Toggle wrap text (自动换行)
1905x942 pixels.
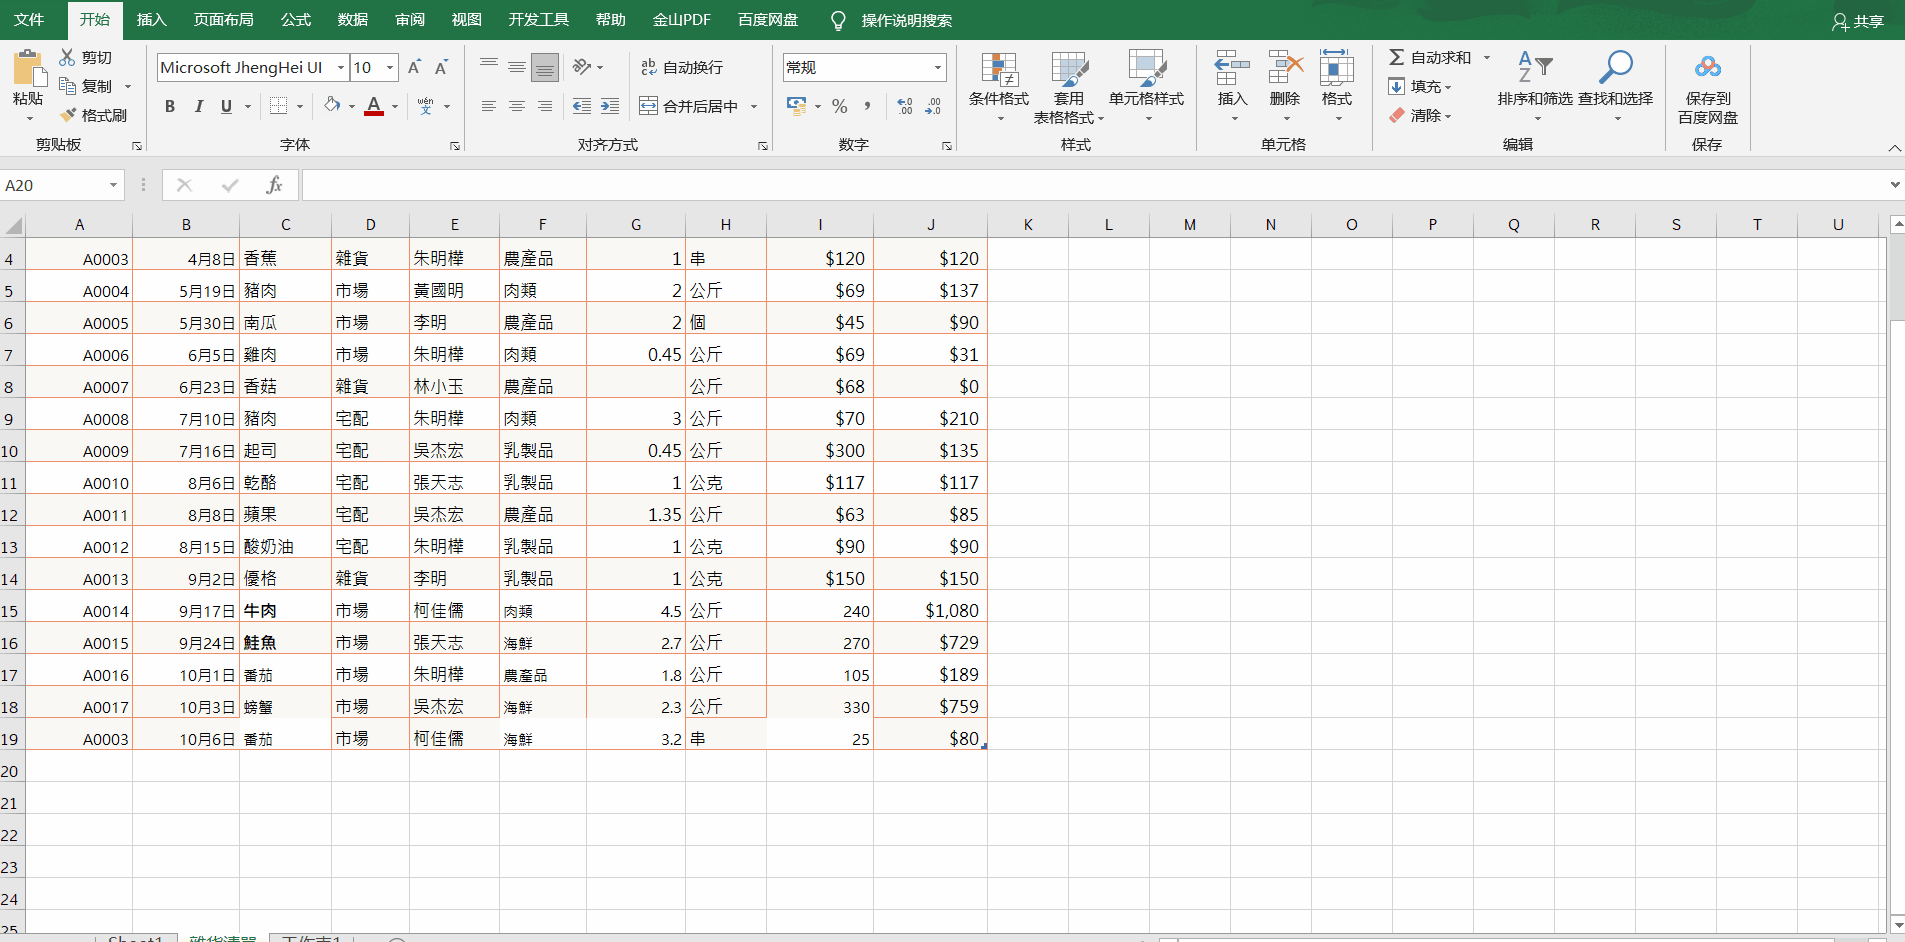[x=682, y=67]
